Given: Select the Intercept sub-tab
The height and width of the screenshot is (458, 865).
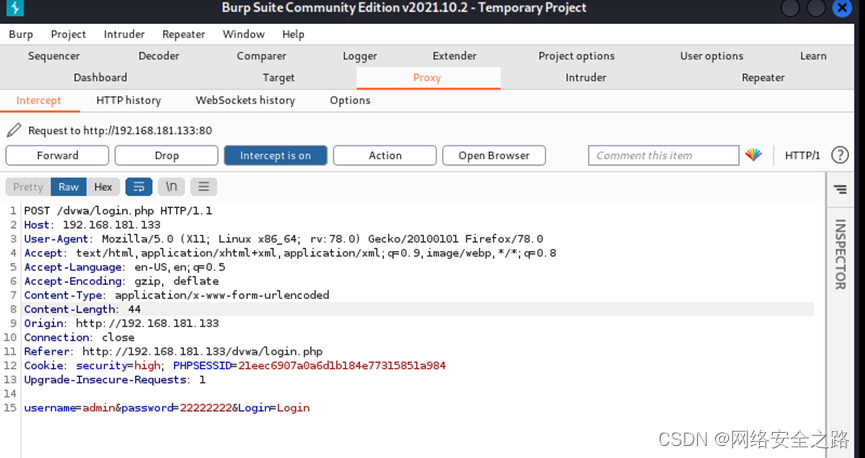Looking at the screenshot, I should pyautogui.click(x=39, y=100).
